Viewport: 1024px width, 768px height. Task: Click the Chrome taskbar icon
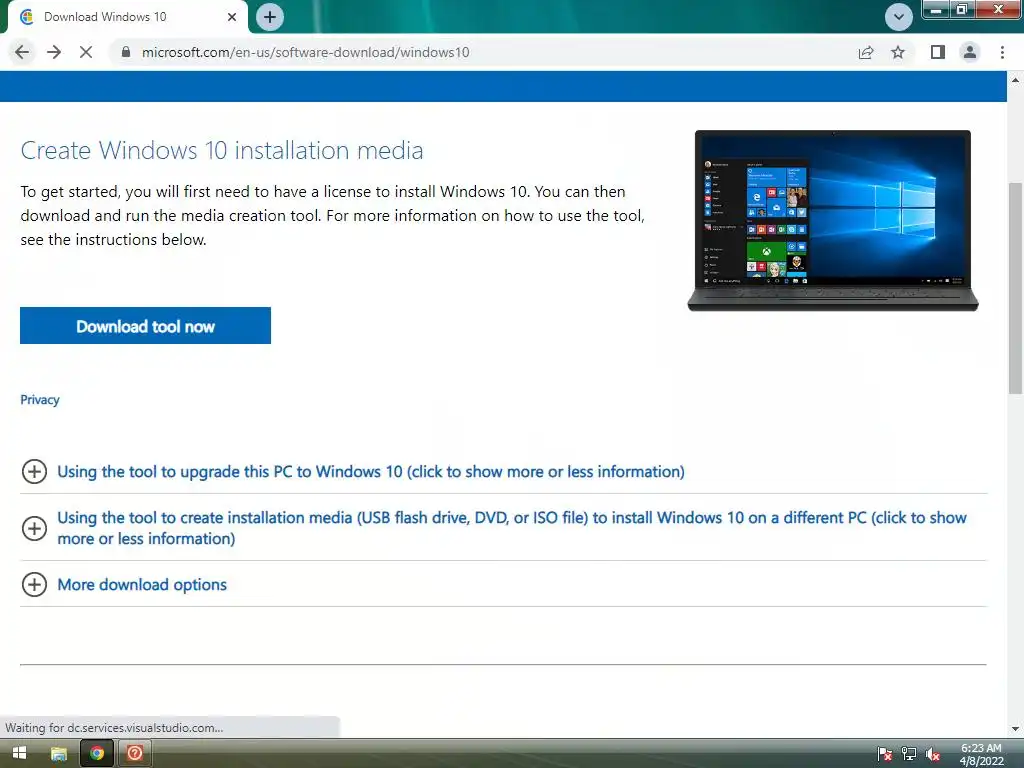[97, 754]
